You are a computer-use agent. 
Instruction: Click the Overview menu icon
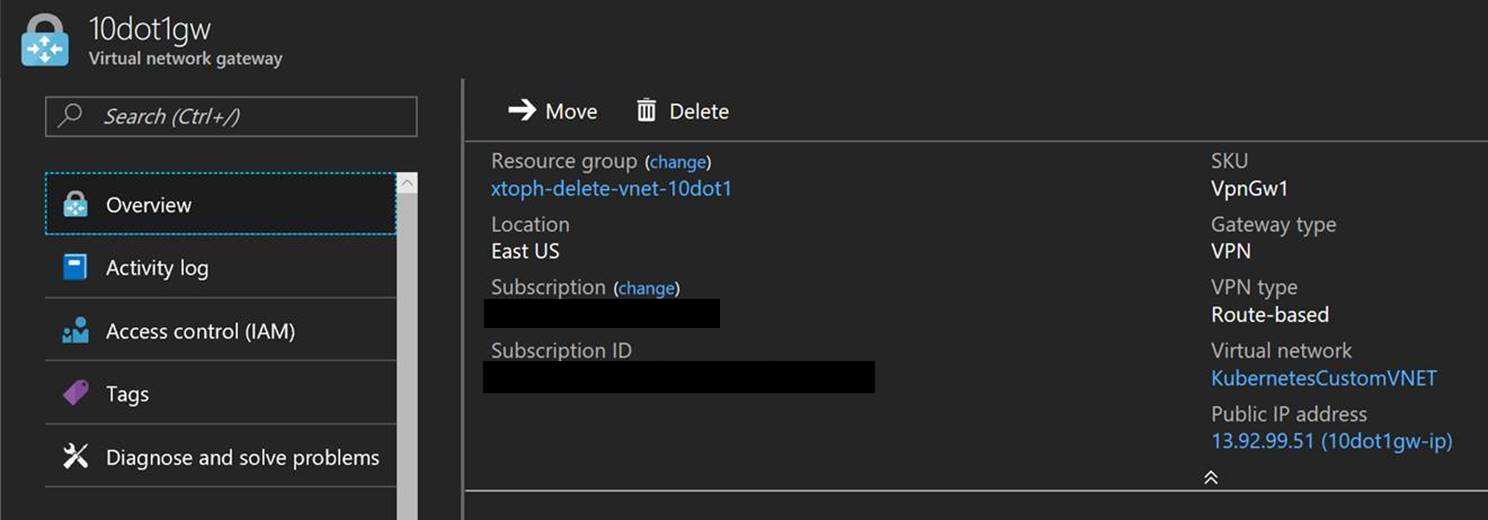[x=75, y=205]
